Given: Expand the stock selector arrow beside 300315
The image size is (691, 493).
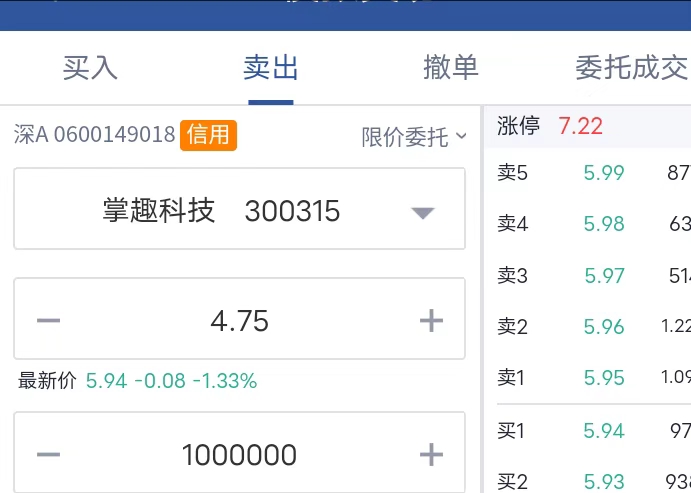Looking at the screenshot, I should pos(423,213).
